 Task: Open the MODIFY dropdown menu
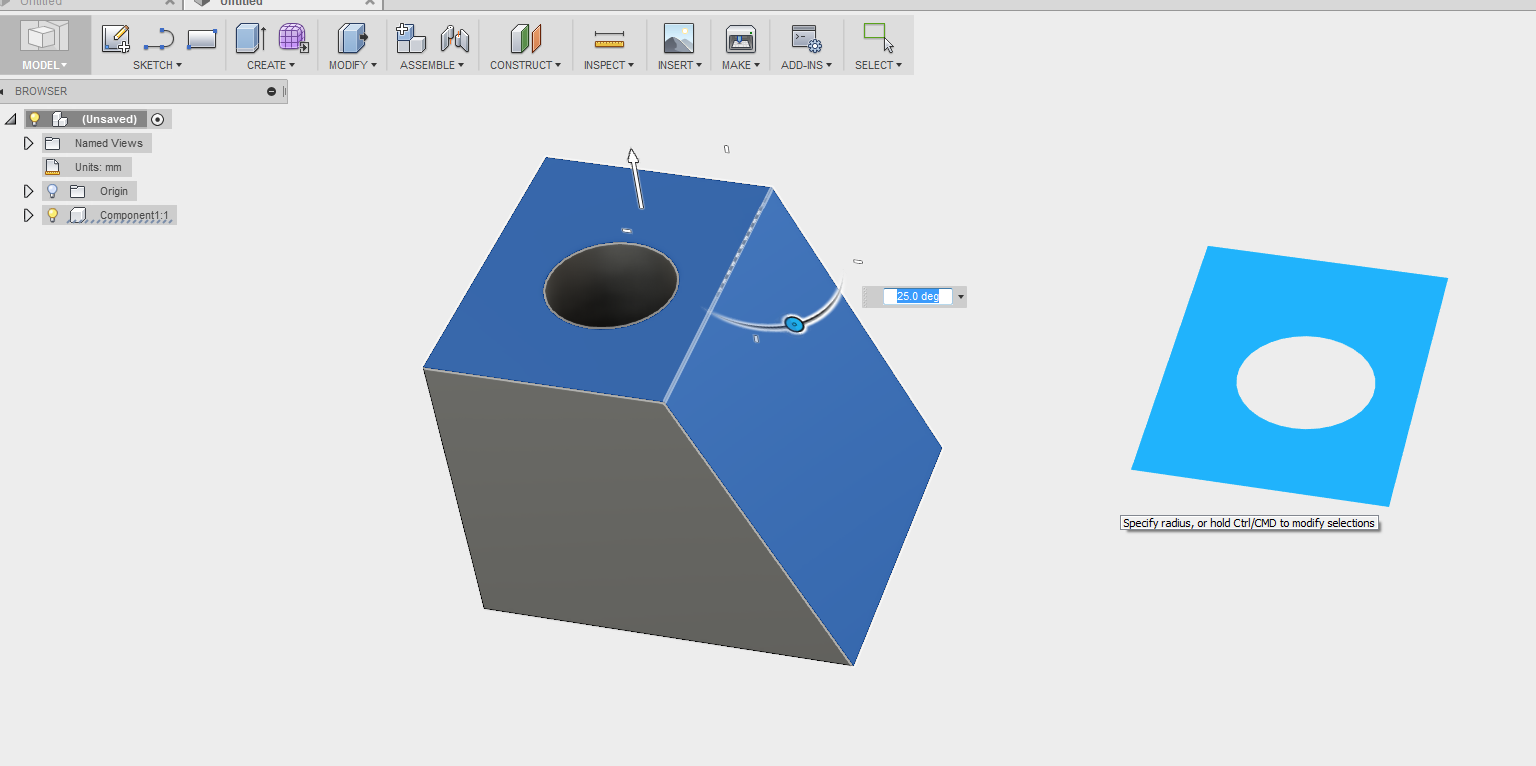click(353, 65)
